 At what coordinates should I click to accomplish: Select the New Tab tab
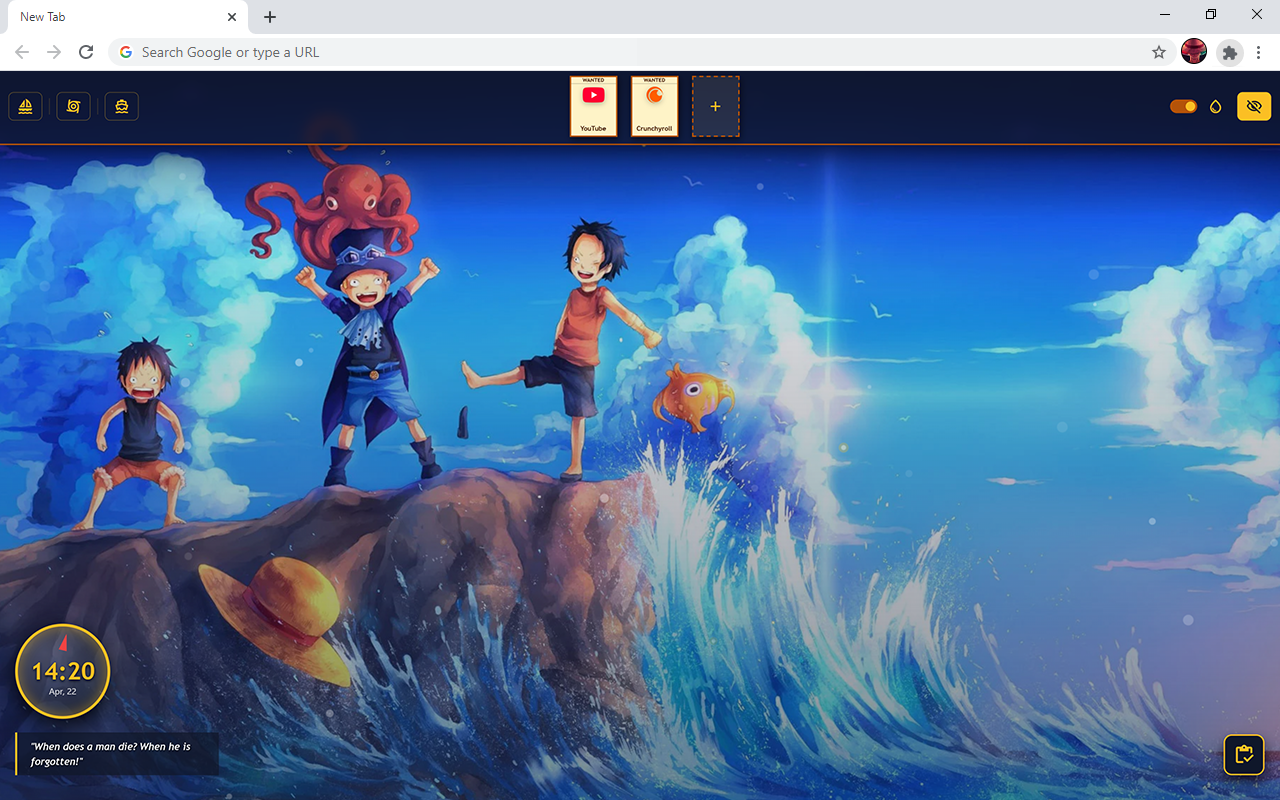[110, 17]
